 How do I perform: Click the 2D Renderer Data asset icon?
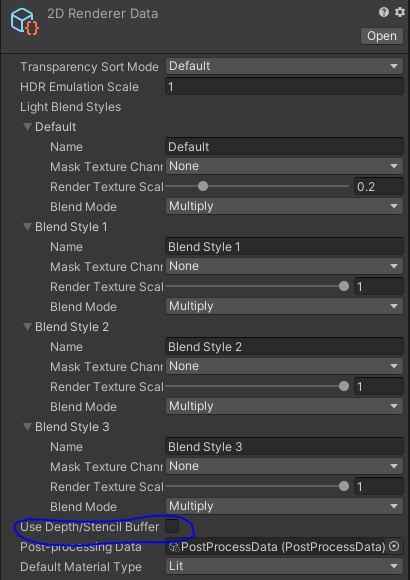tap(24, 22)
